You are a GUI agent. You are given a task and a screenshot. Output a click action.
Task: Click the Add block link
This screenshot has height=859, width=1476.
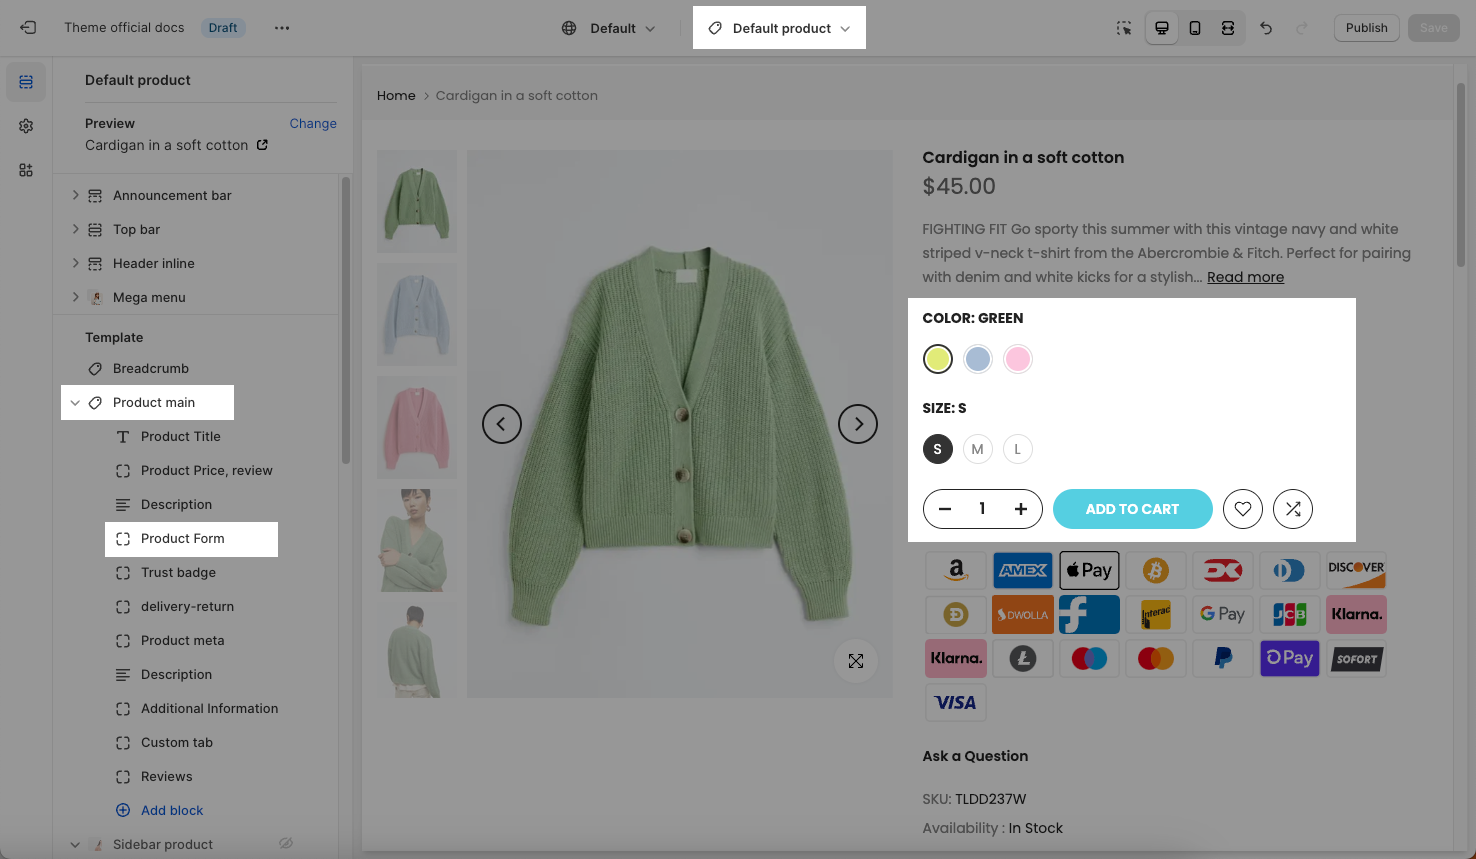click(x=172, y=811)
